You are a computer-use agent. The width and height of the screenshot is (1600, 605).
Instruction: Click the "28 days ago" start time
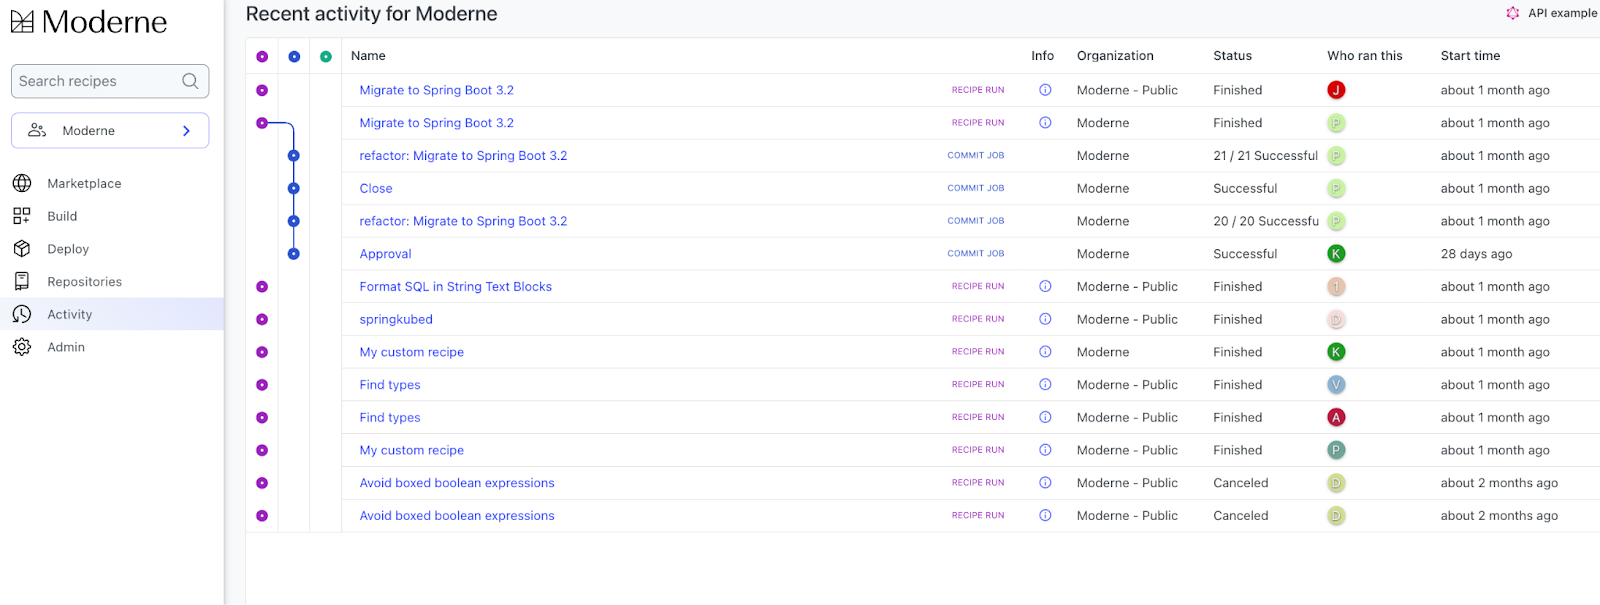pyautogui.click(x=1476, y=254)
